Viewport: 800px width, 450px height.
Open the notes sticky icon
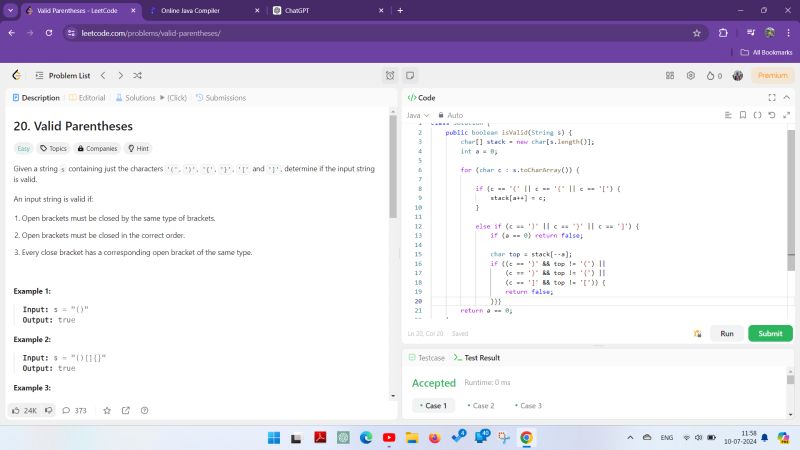tap(410, 76)
